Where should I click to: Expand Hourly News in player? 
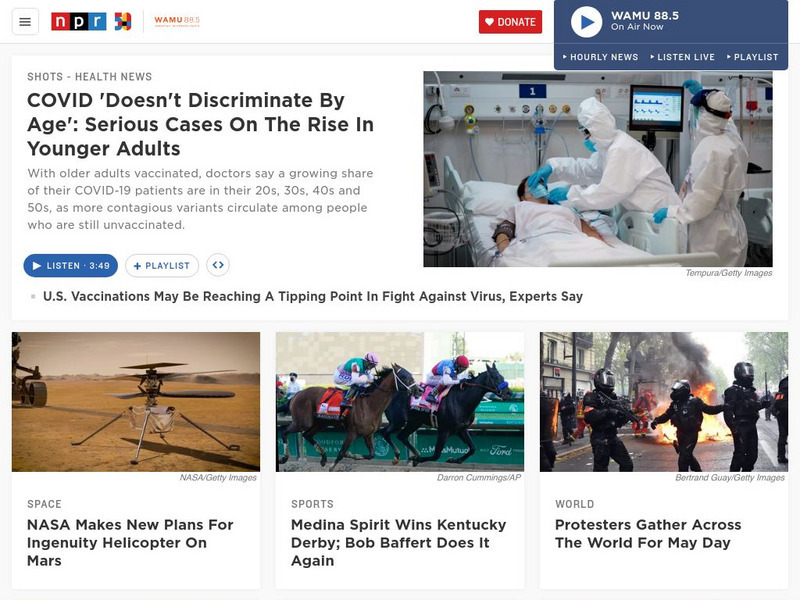[x=601, y=57]
